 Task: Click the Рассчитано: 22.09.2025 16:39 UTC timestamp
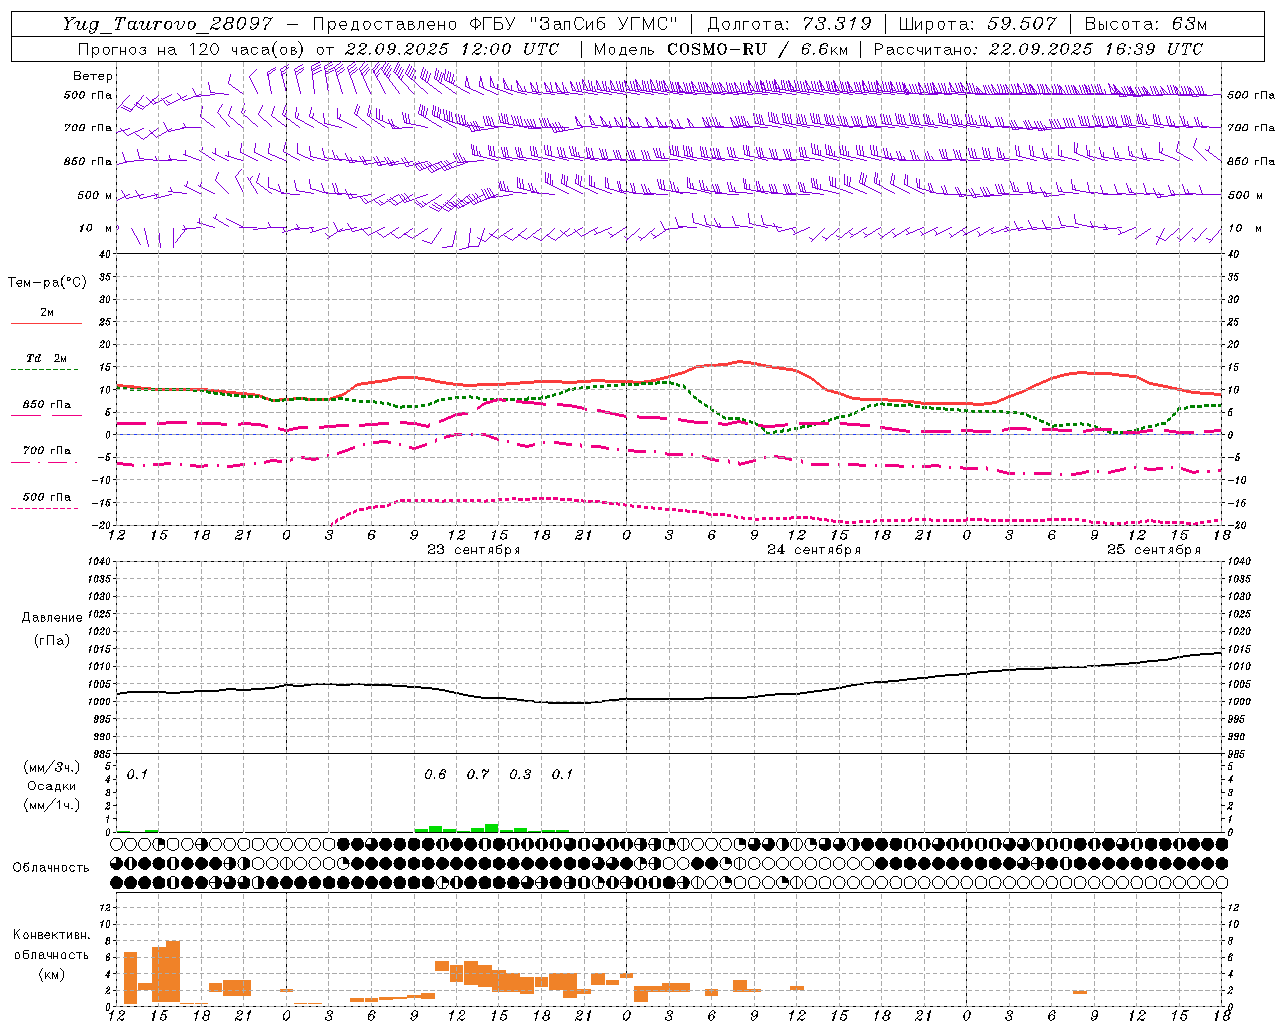point(1038,49)
